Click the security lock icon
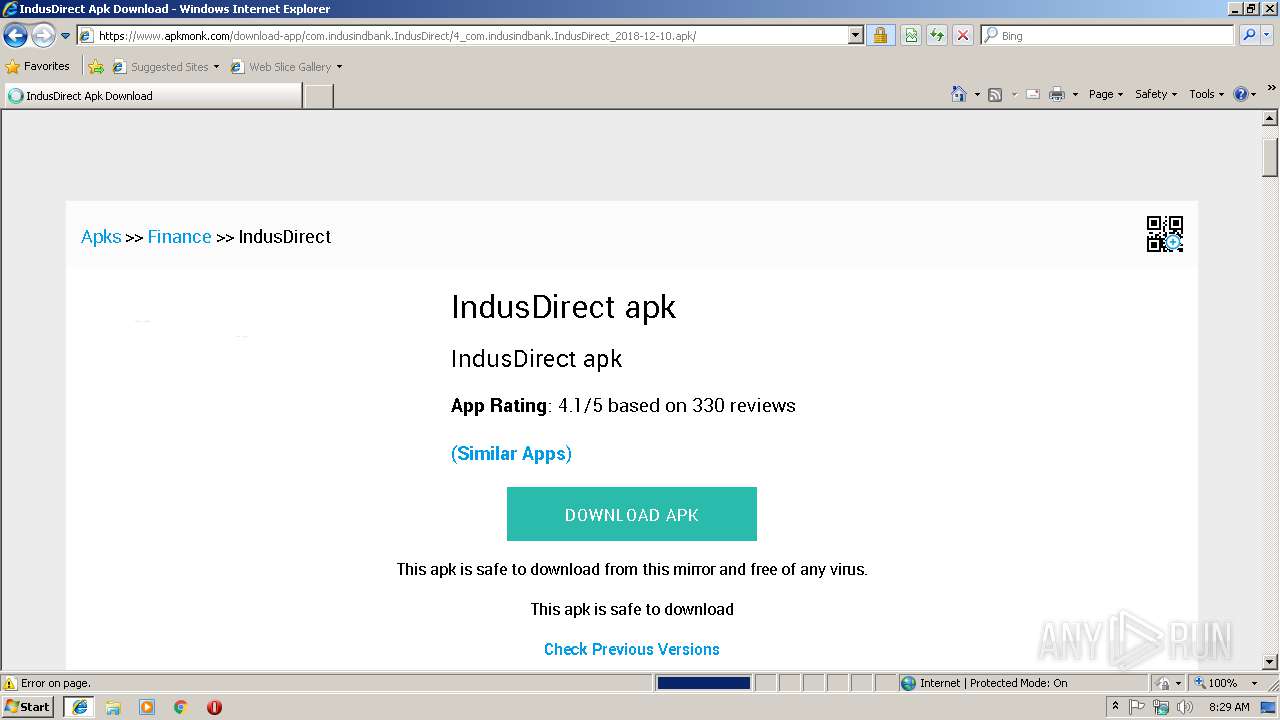The width and height of the screenshot is (1280, 720). (x=880, y=36)
